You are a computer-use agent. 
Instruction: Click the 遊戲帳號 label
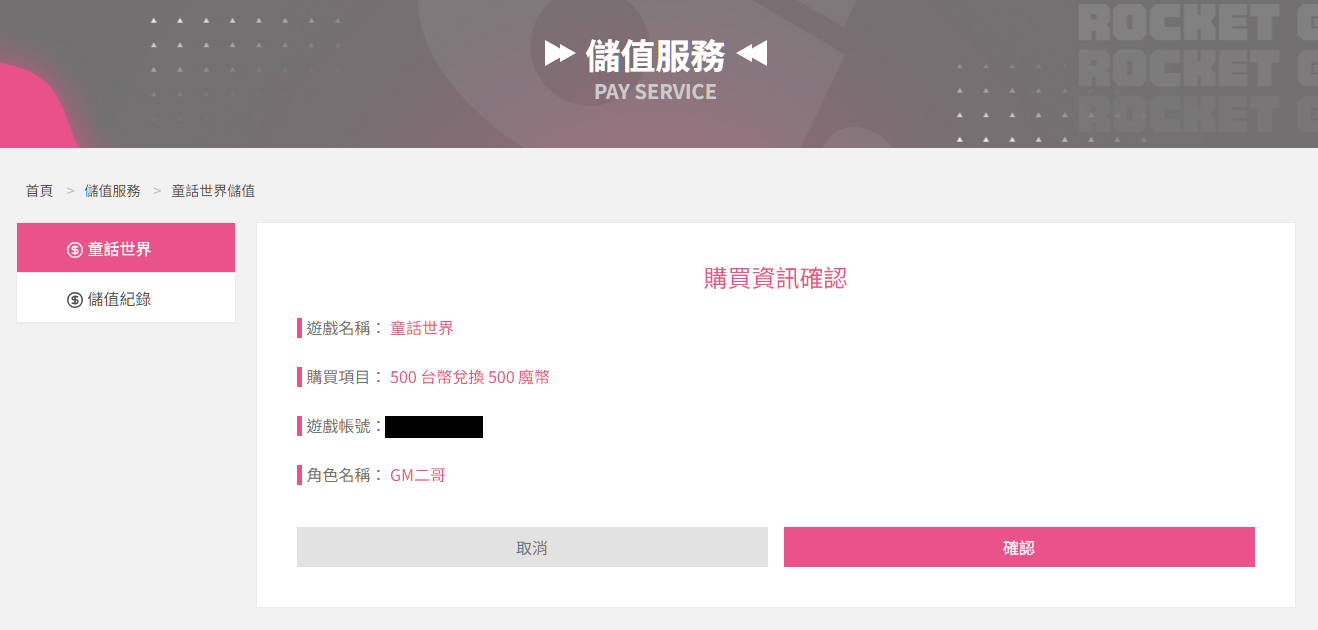340,426
